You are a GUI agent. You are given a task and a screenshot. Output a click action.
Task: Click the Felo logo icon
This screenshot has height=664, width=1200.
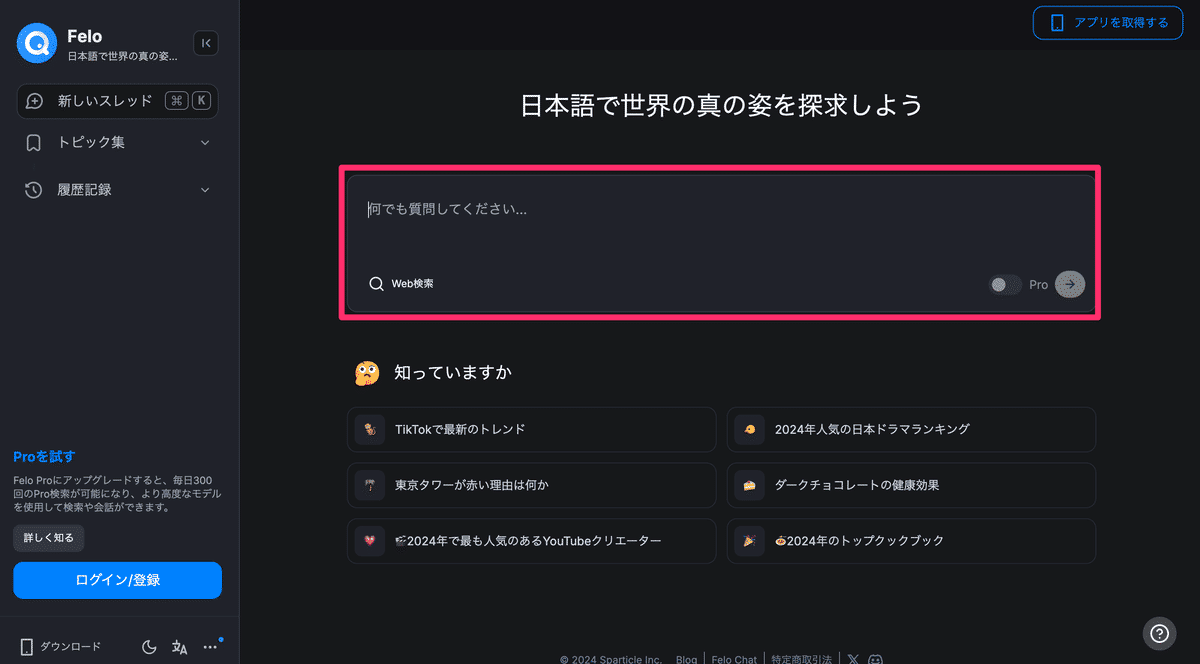click(x=38, y=43)
